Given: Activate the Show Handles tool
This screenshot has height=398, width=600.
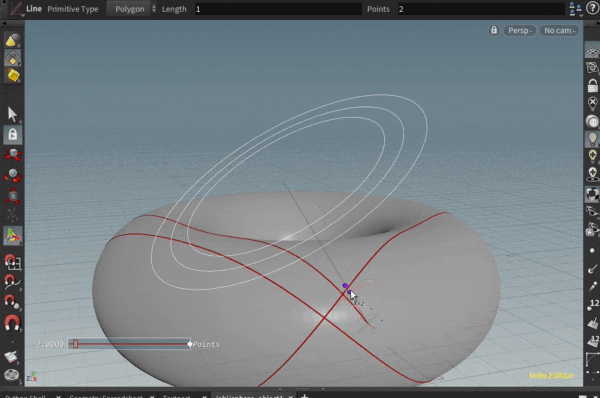Looking at the screenshot, I should [13, 236].
